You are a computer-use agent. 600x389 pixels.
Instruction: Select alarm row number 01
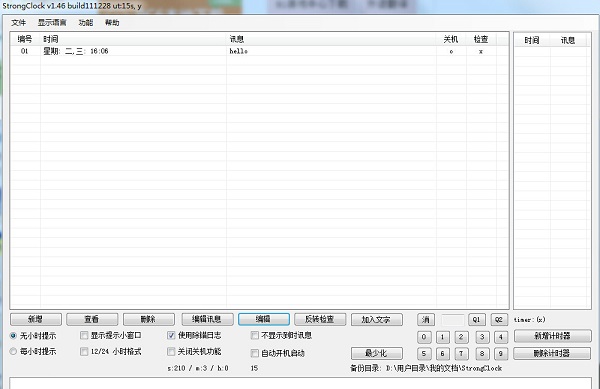click(25, 51)
